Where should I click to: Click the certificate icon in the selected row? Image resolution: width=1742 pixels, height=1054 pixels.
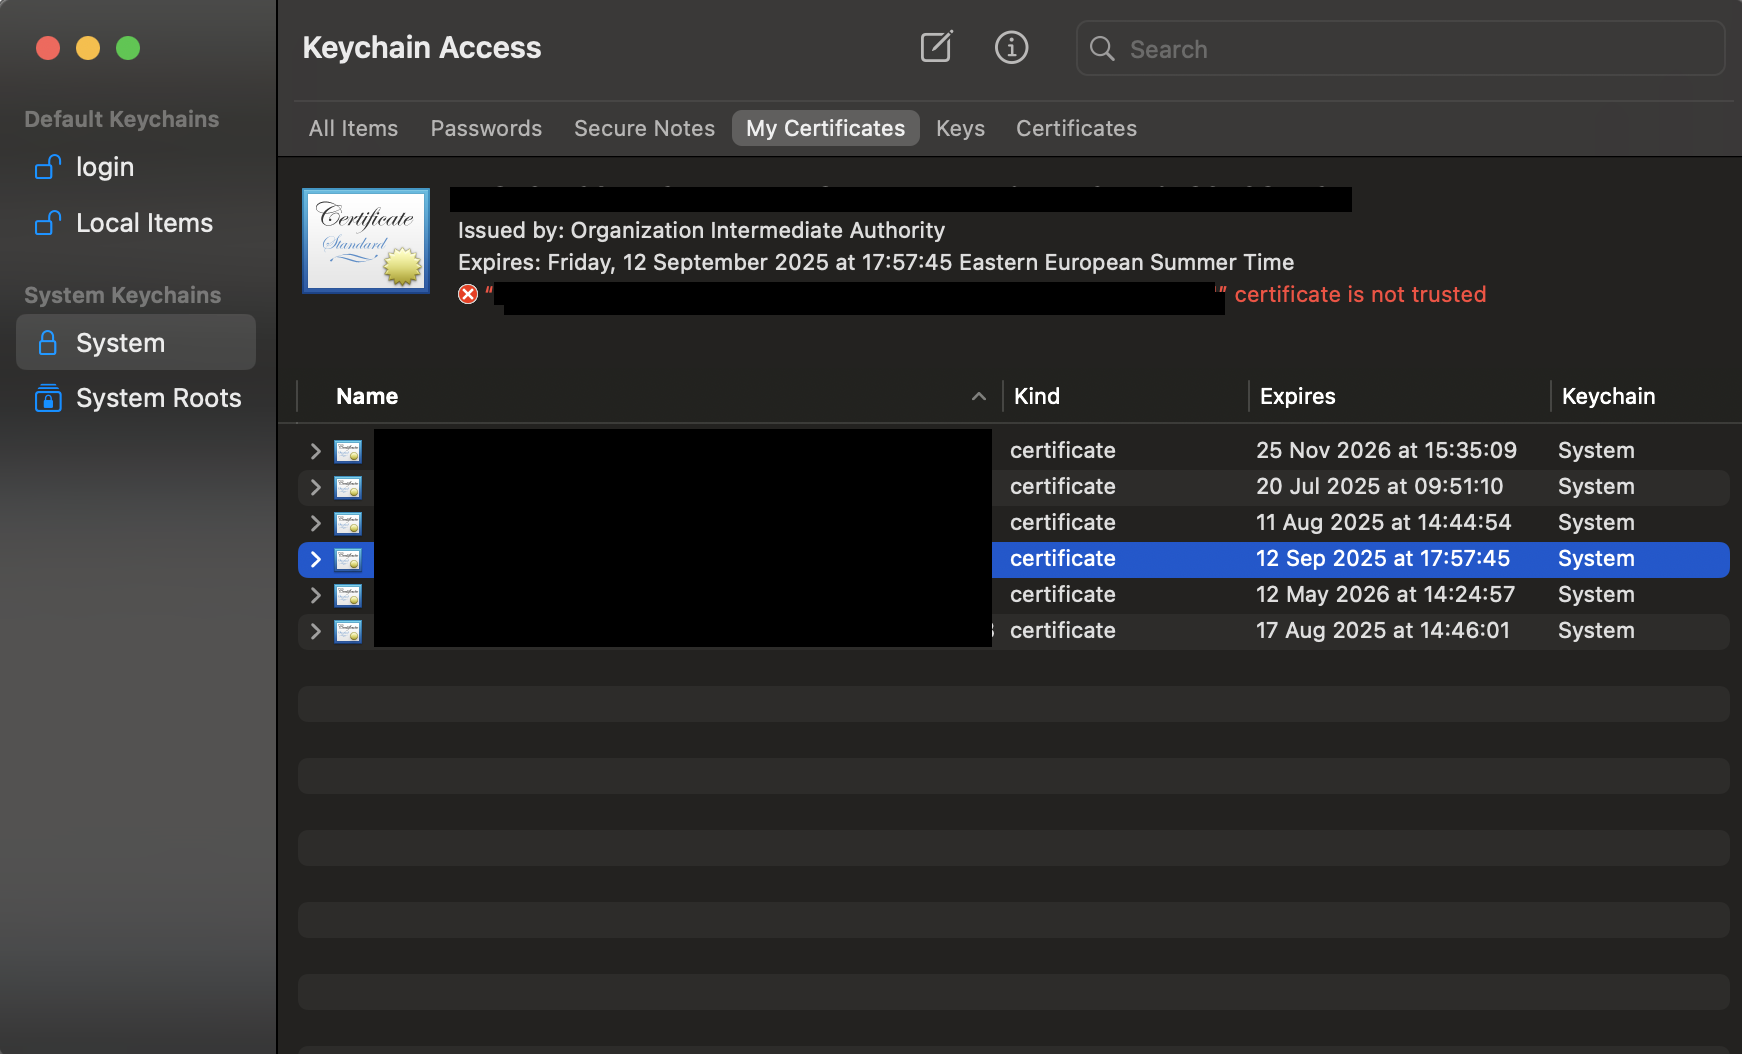click(x=347, y=559)
